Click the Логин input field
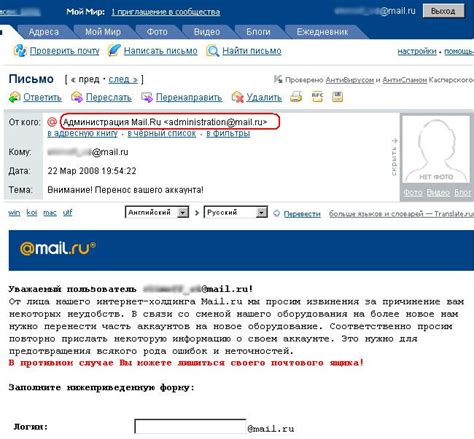This screenshot has height=439, width=474. coord(190,426)
